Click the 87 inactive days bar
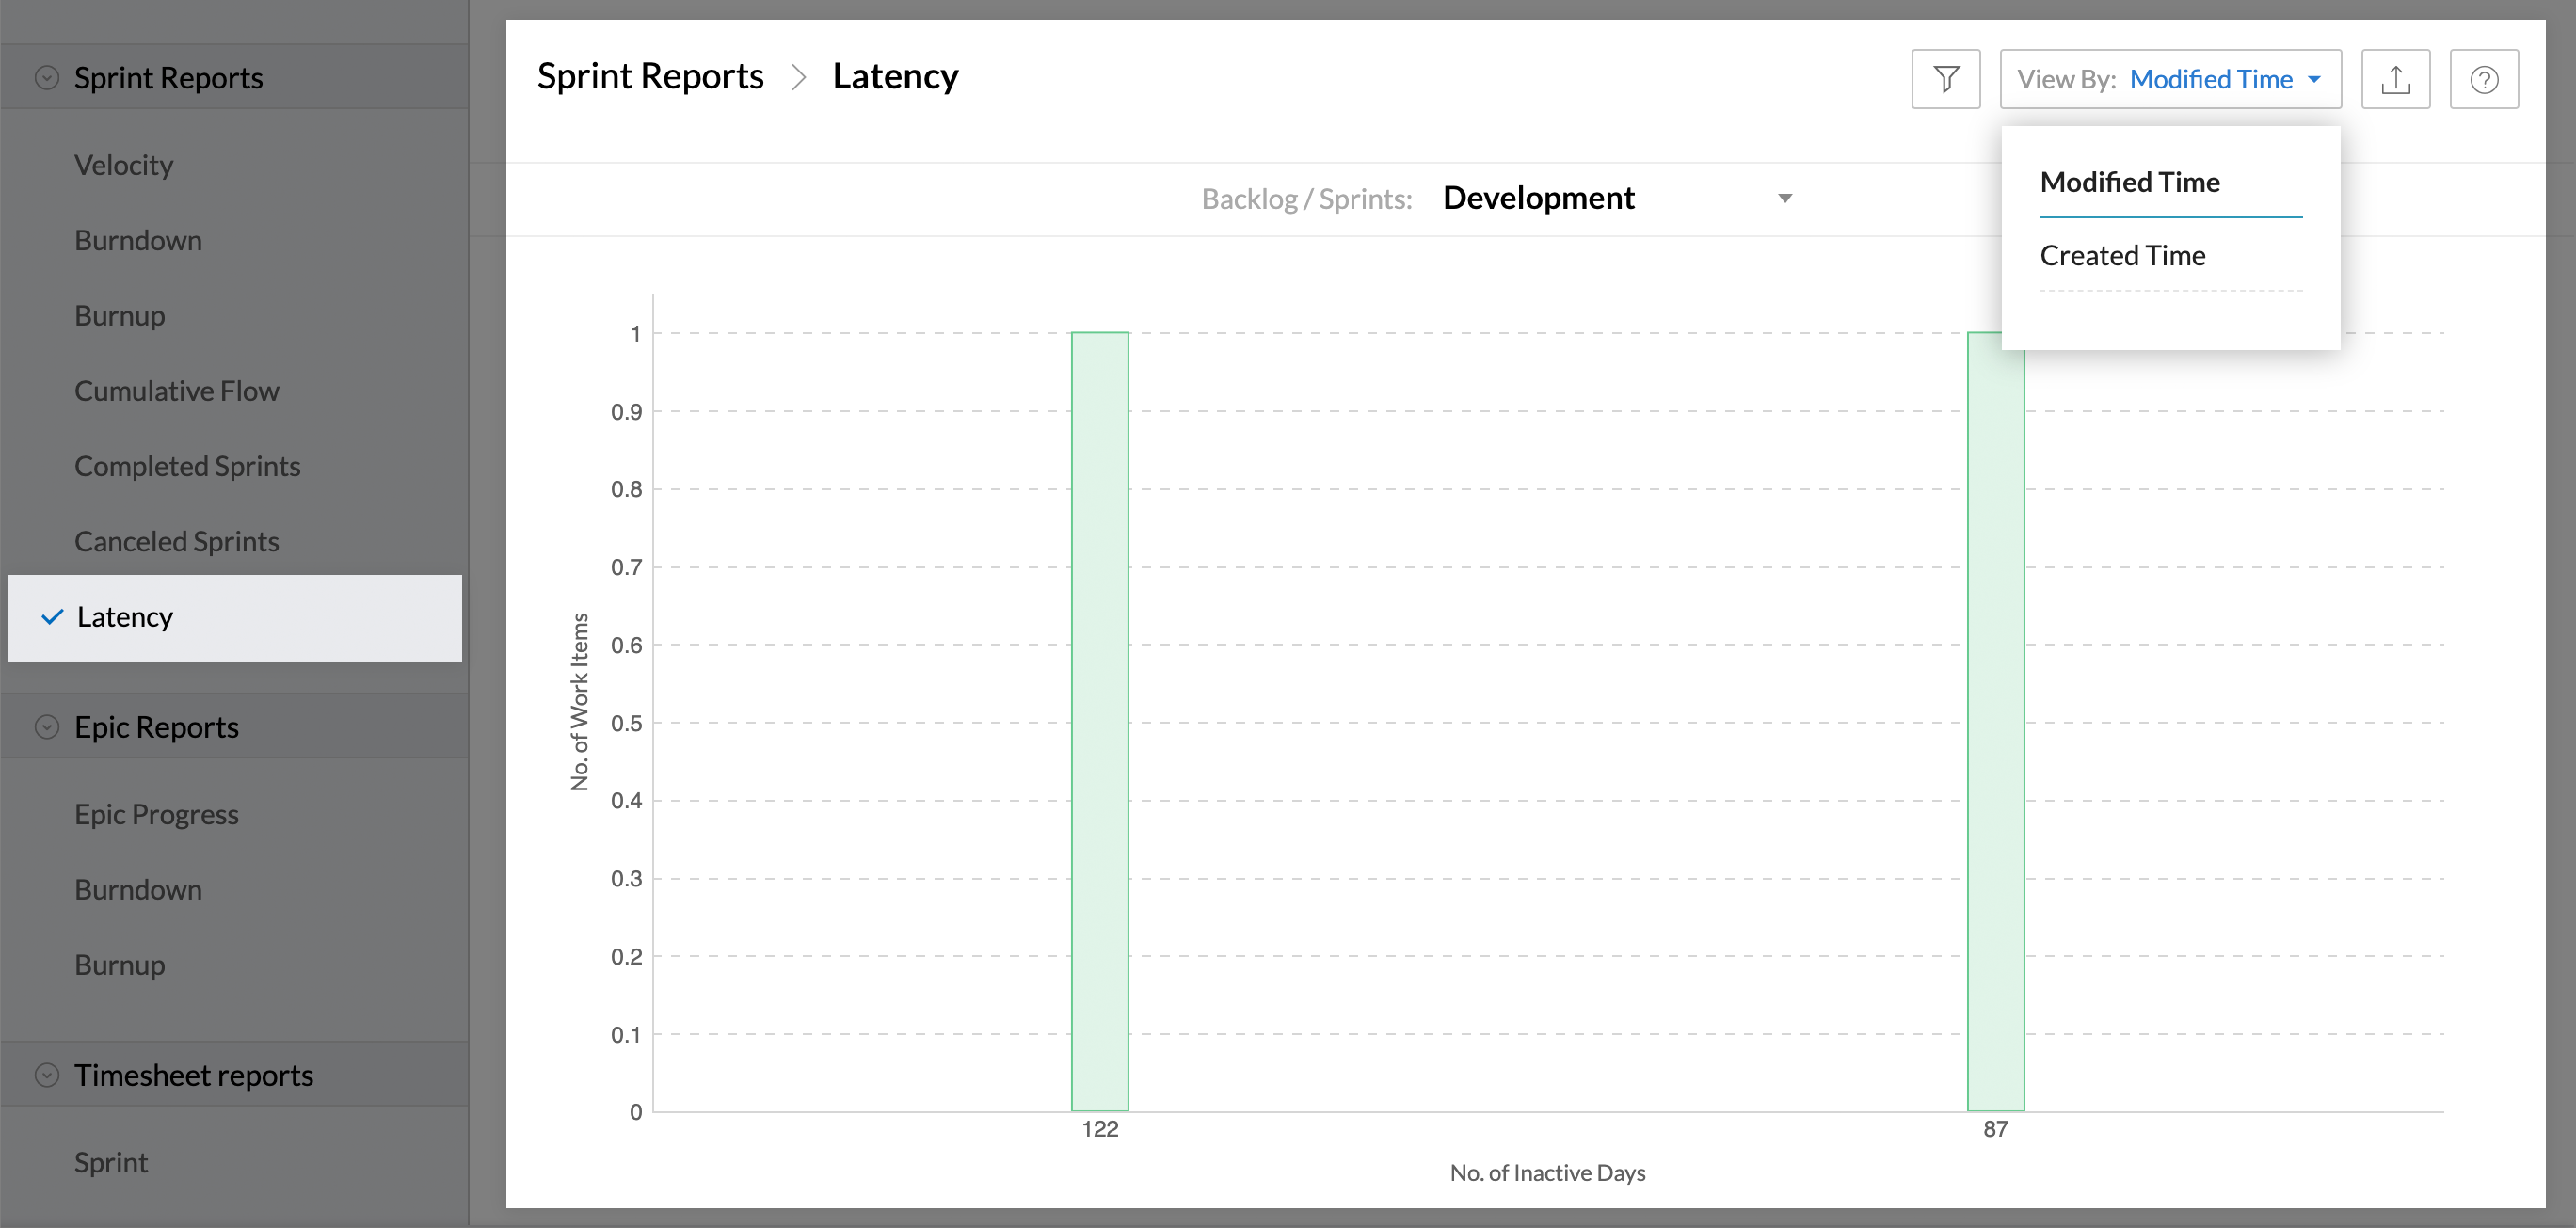 point(1995,730)
